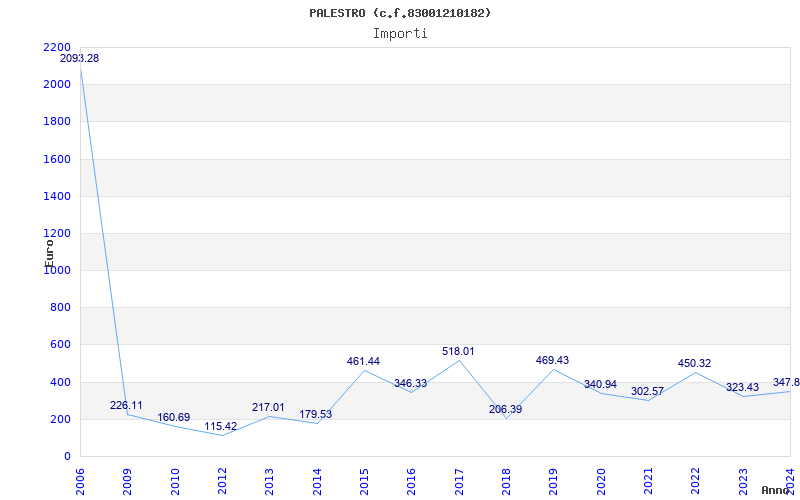Click the 2006 x-axis year label
The height and width of the screenshot is (500, 800).
(x=81, y=480)
